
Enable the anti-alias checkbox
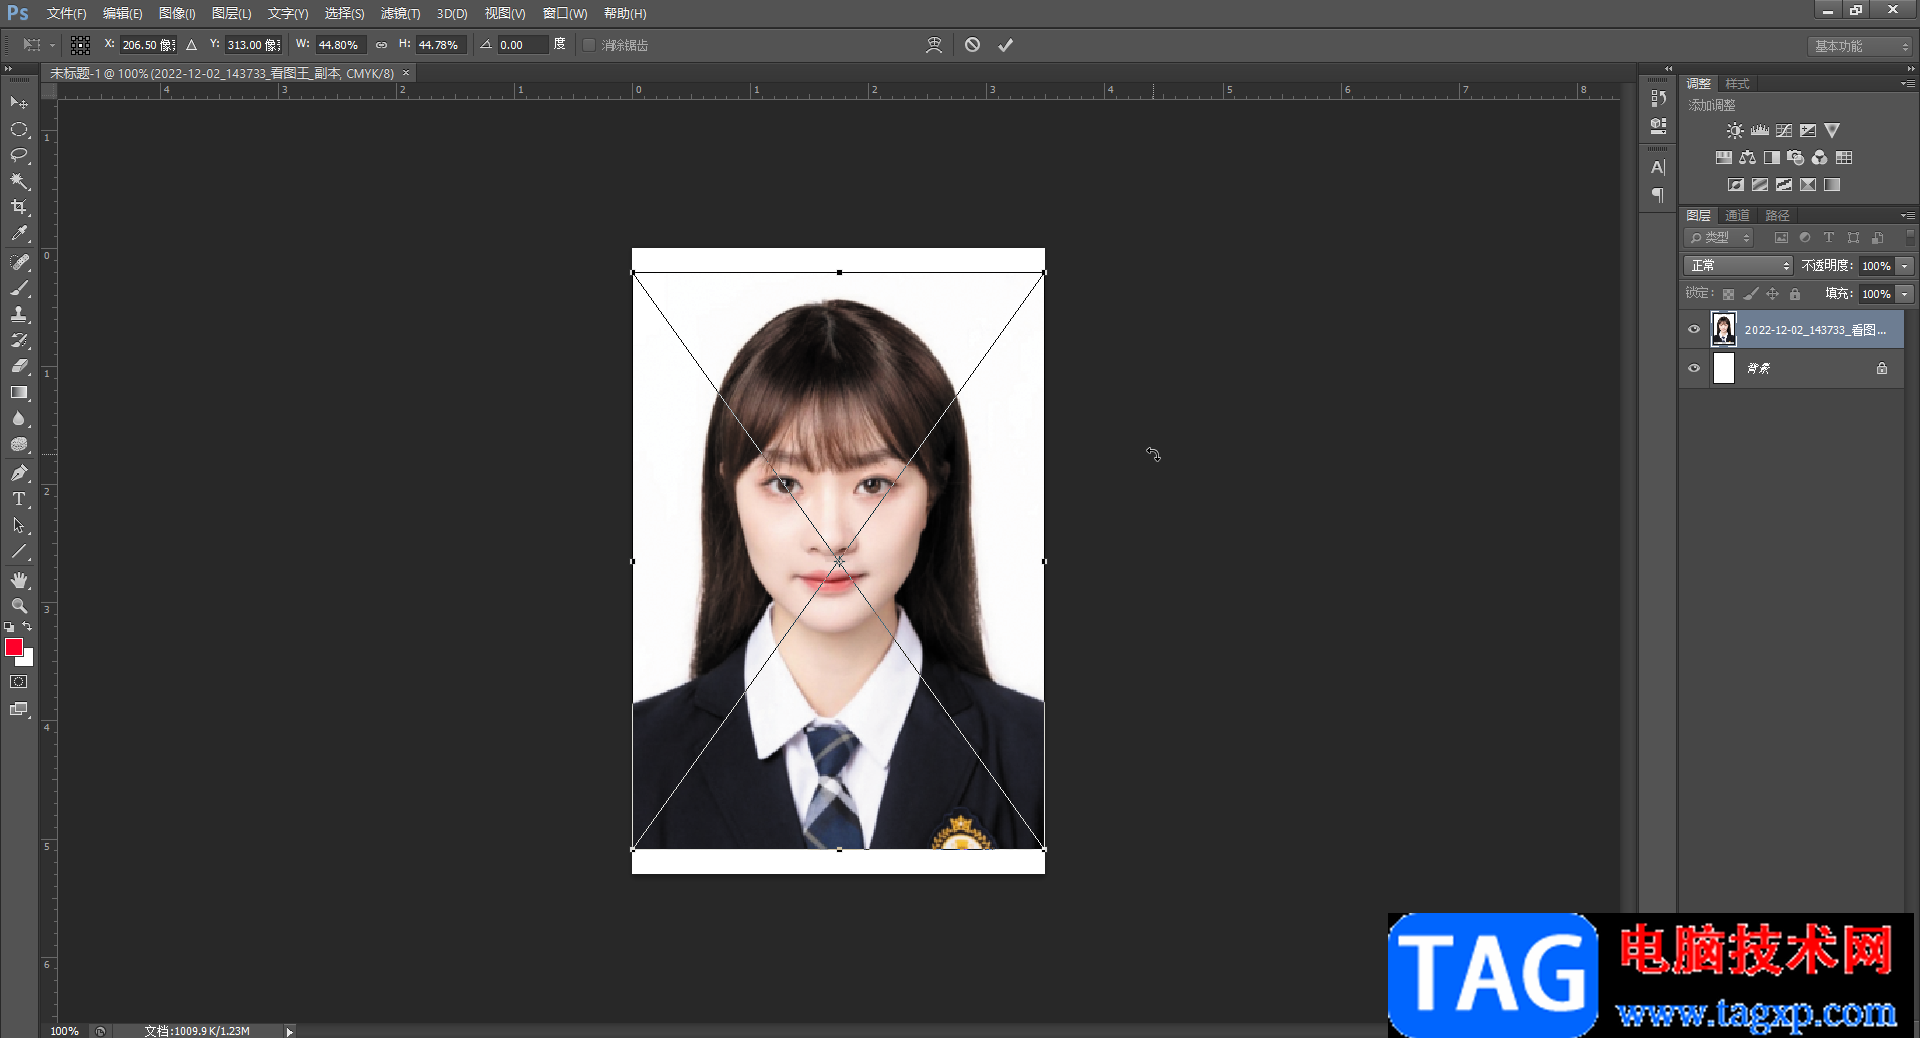tap(589, 45)
